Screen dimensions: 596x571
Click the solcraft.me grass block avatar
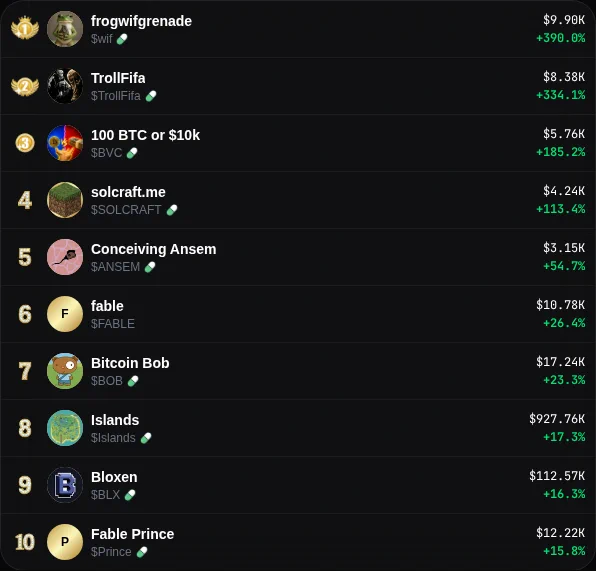click(x=65, y=200)
